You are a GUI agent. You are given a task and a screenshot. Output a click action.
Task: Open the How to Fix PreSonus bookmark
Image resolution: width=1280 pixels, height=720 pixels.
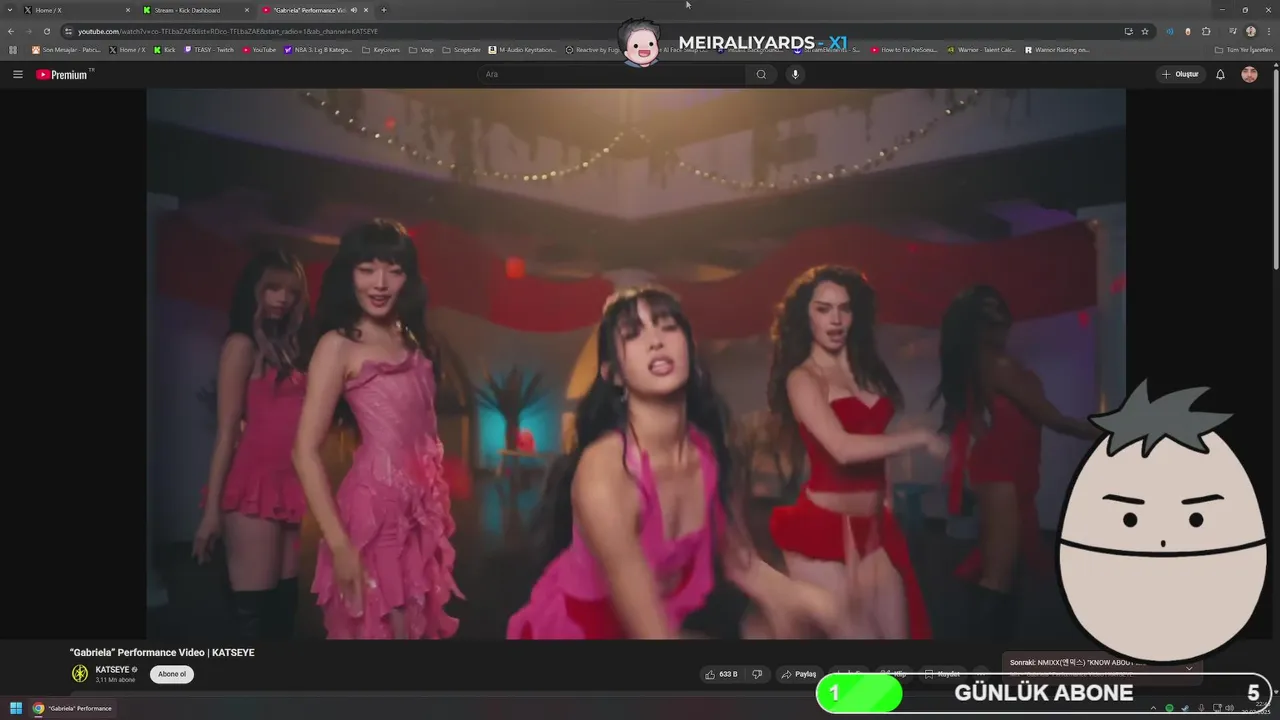coord(905,49)
